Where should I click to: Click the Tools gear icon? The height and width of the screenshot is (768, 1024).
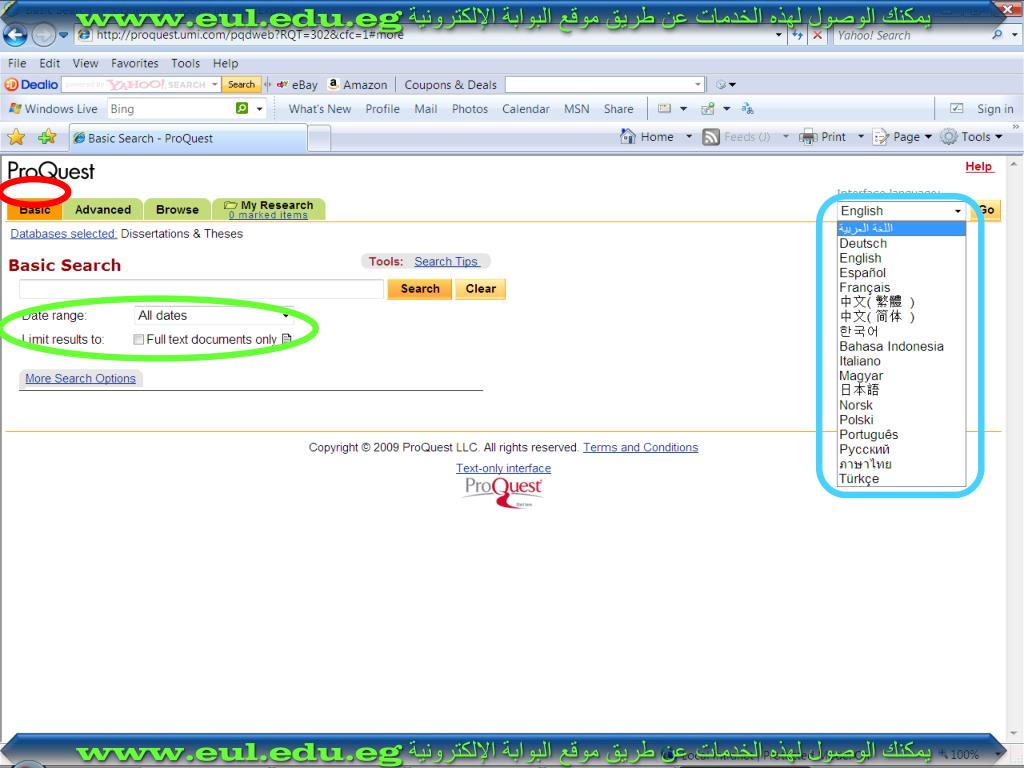tap(949, 137)
